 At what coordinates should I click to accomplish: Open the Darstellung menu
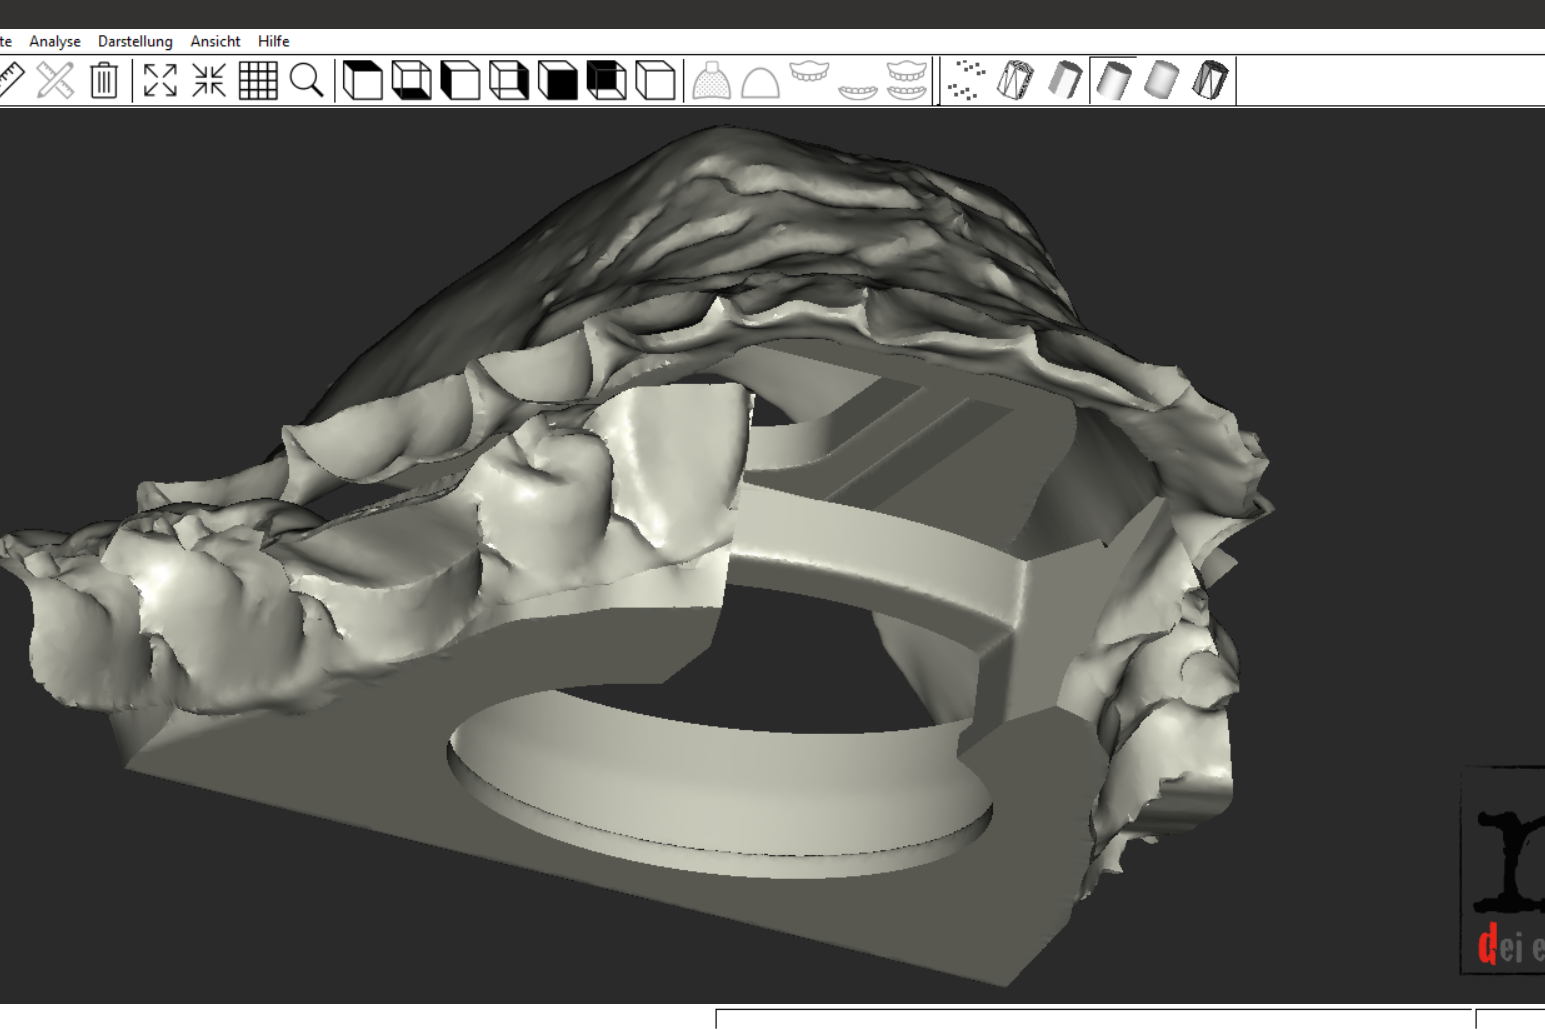pos(135,41)
